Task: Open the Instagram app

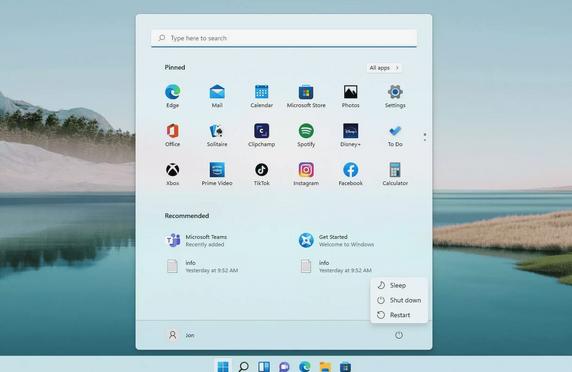Action: click(x=306, y=174)
